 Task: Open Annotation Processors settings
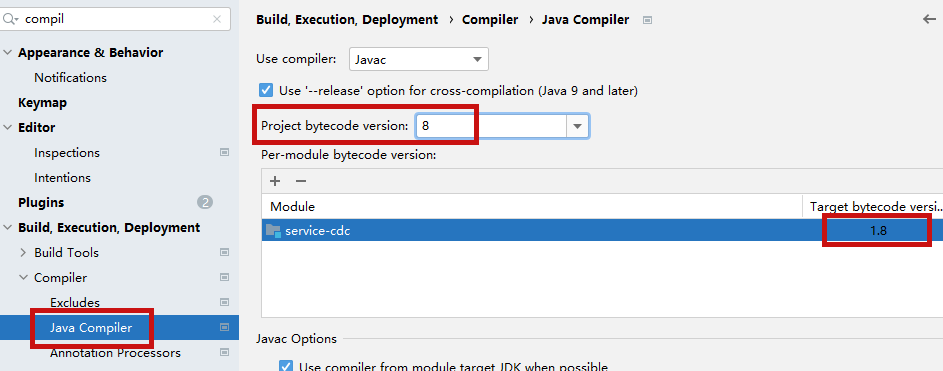115,353
